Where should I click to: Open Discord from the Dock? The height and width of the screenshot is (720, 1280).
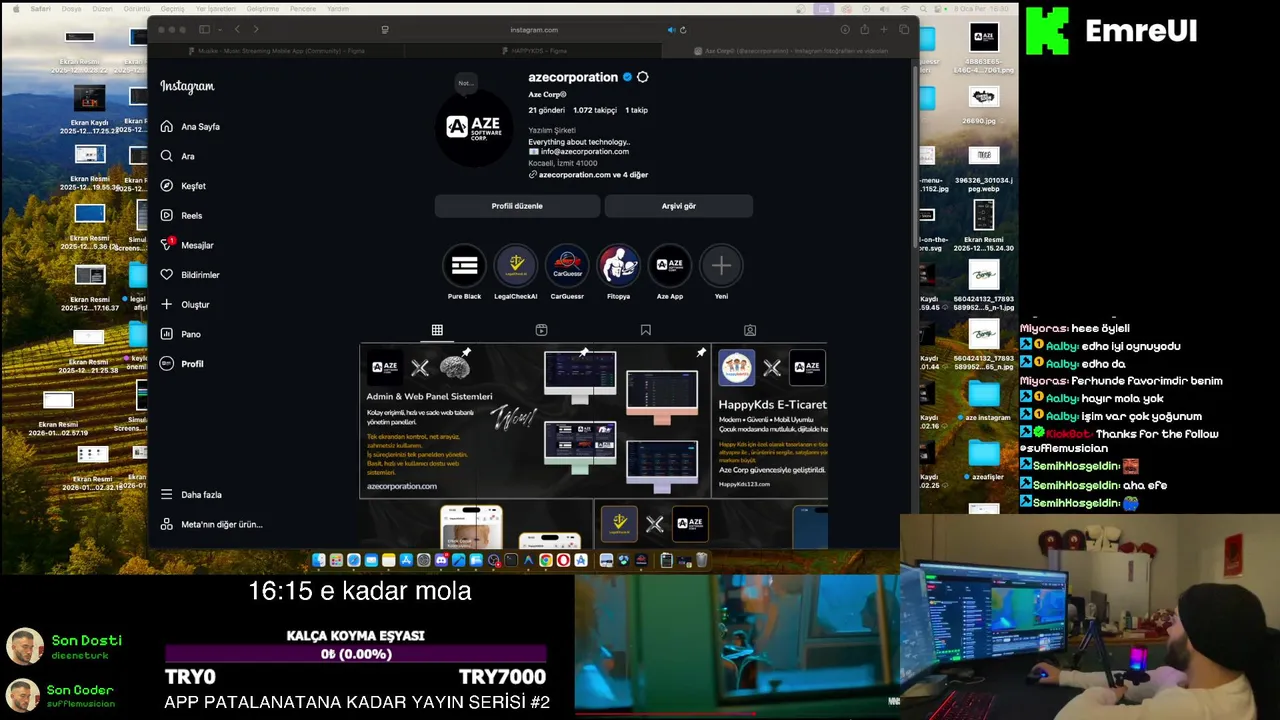tap(441, 561)
